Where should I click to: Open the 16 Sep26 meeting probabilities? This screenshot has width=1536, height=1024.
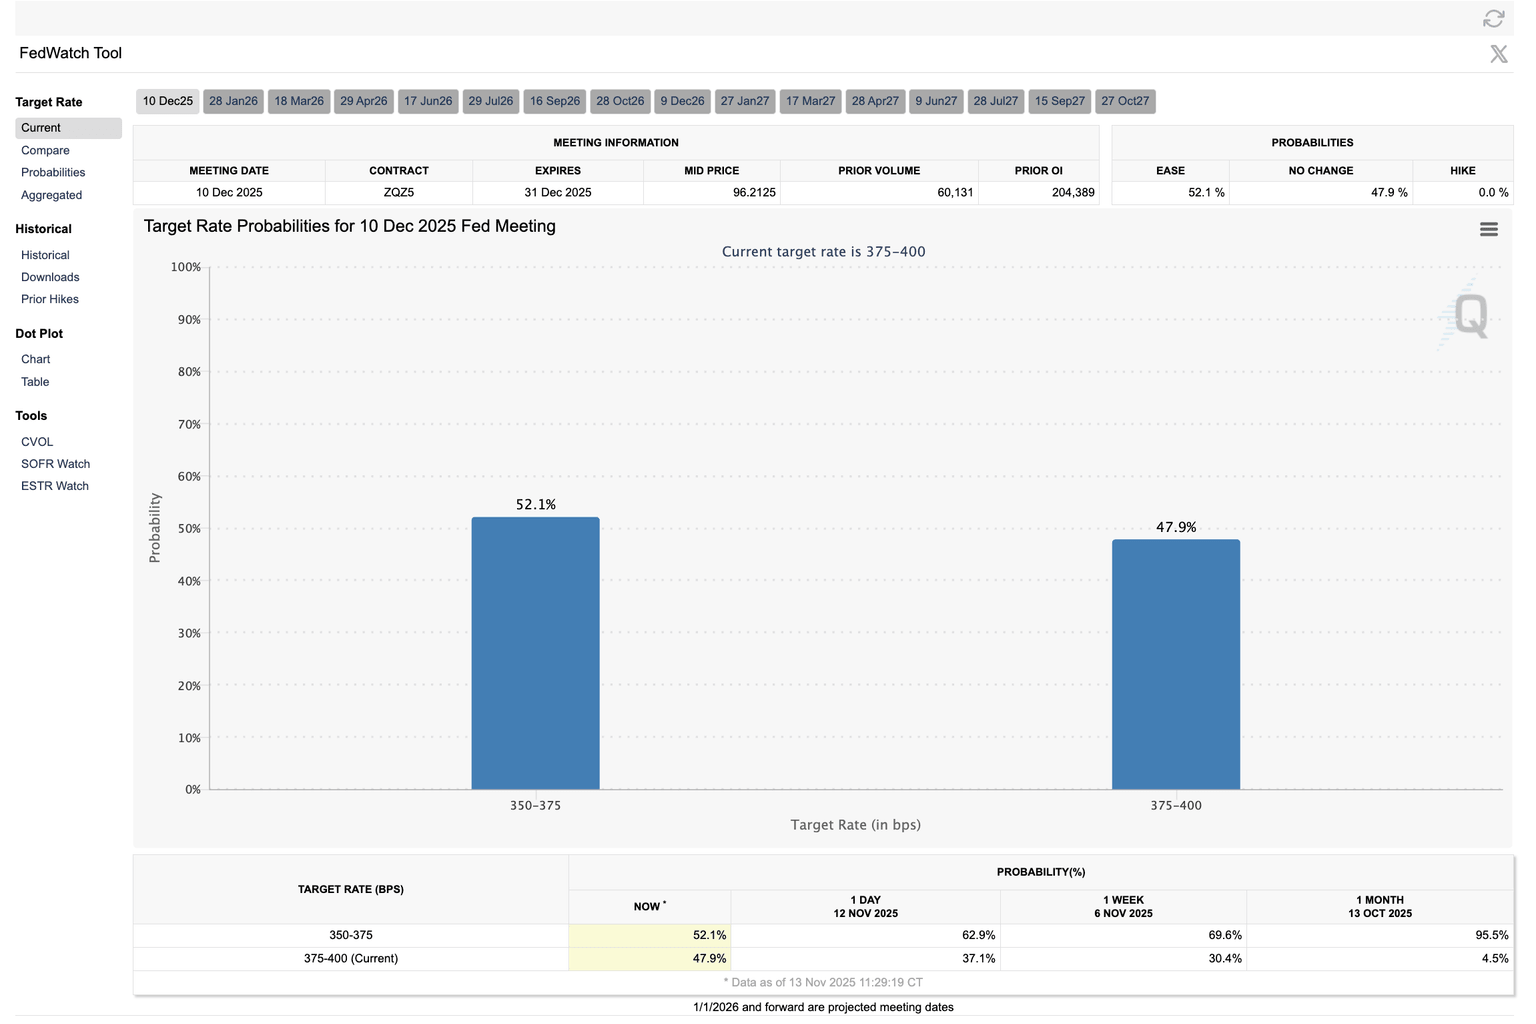pos(554,101)
